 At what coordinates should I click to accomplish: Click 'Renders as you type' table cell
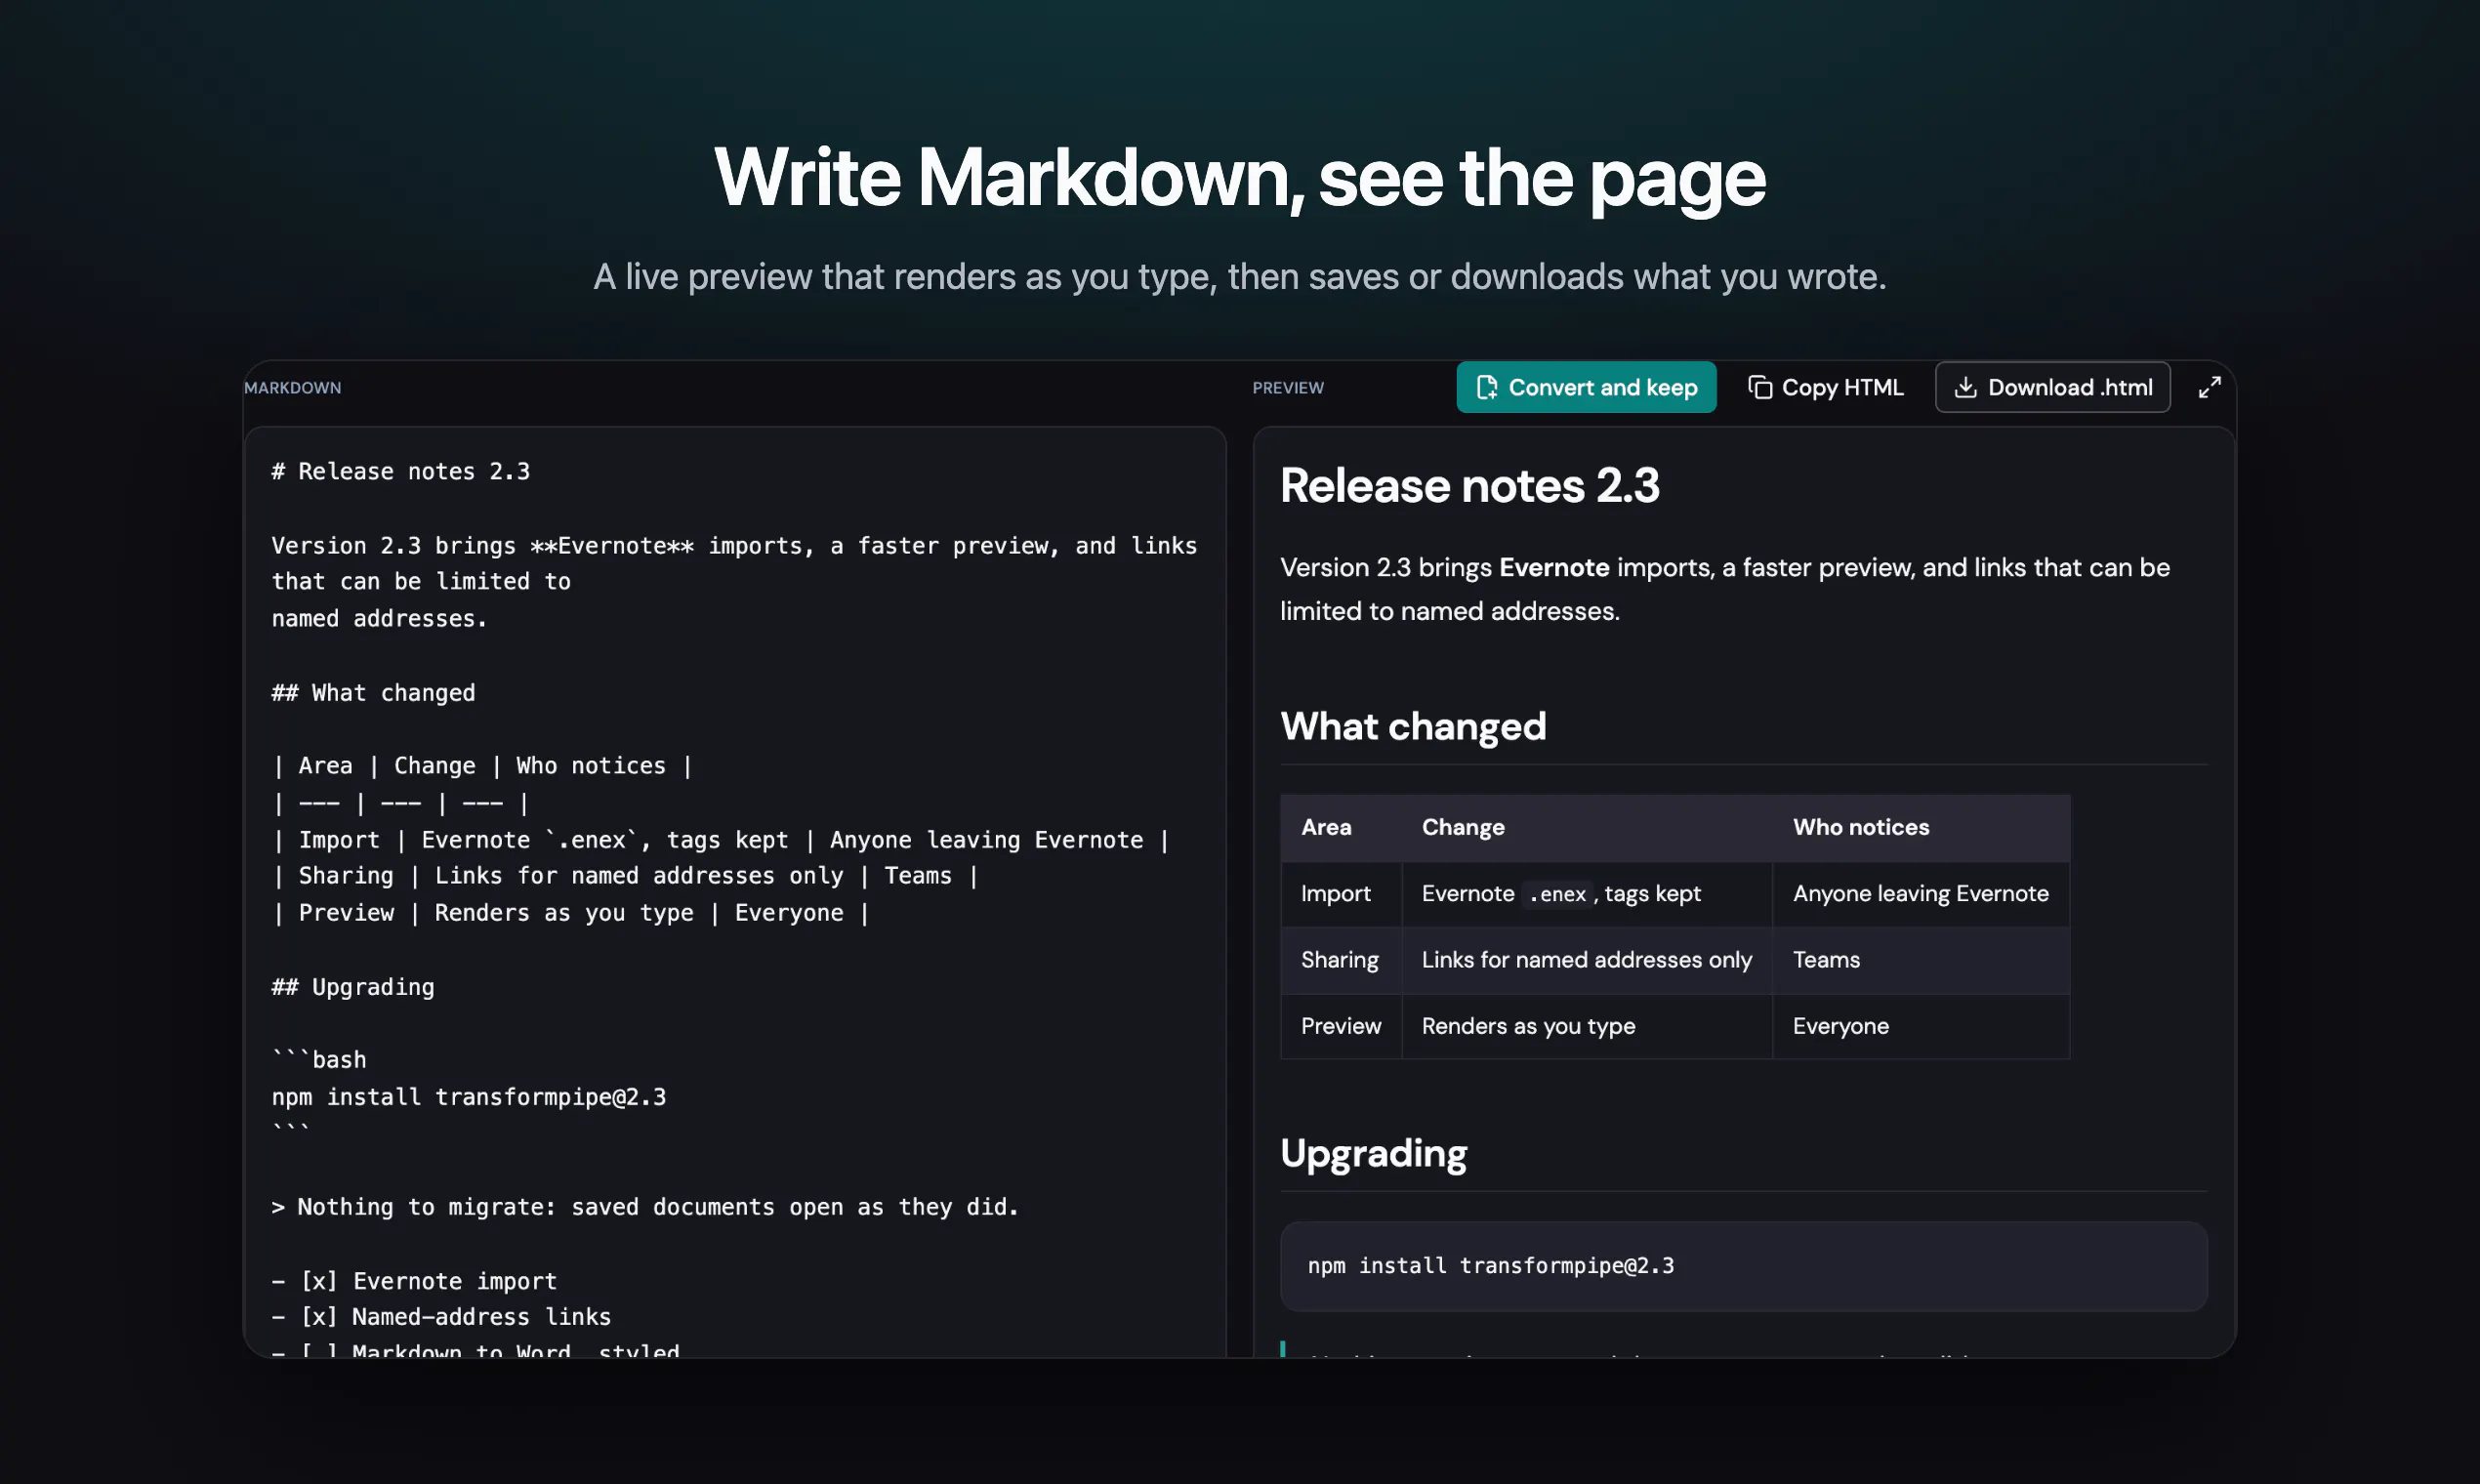point(1587,1026)
